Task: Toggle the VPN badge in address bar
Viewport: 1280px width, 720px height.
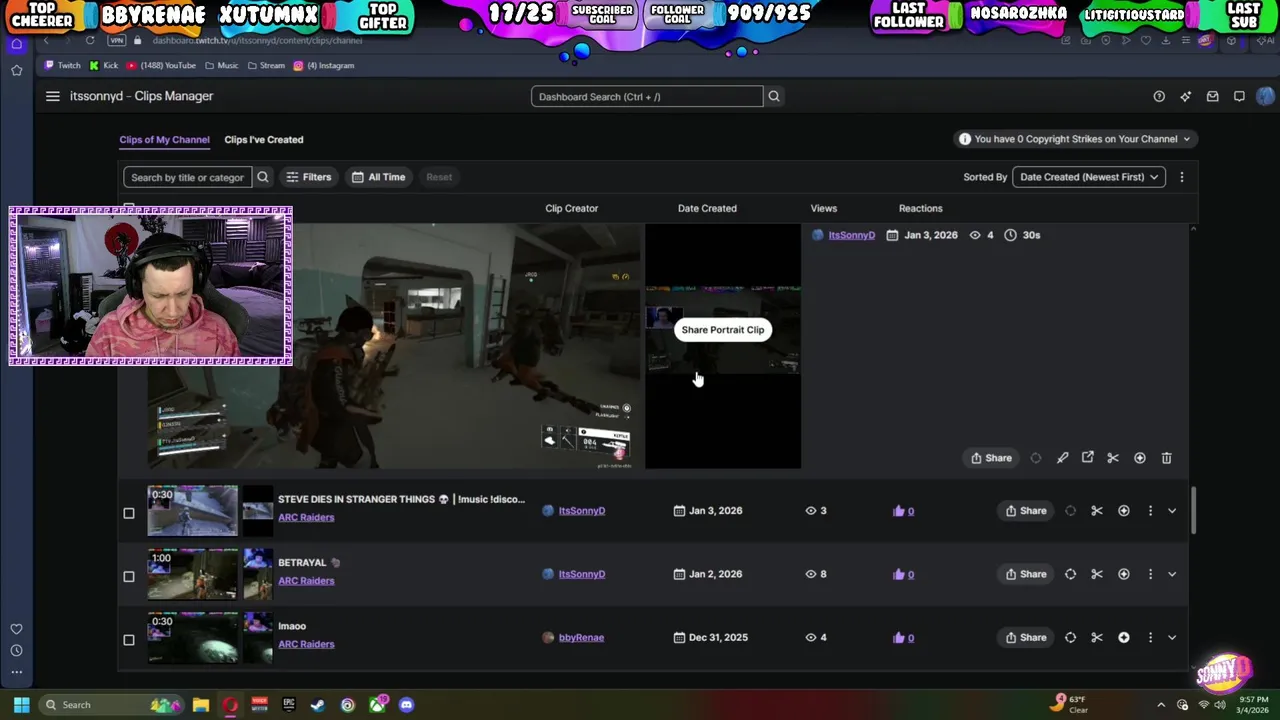Action: [116, 40]
